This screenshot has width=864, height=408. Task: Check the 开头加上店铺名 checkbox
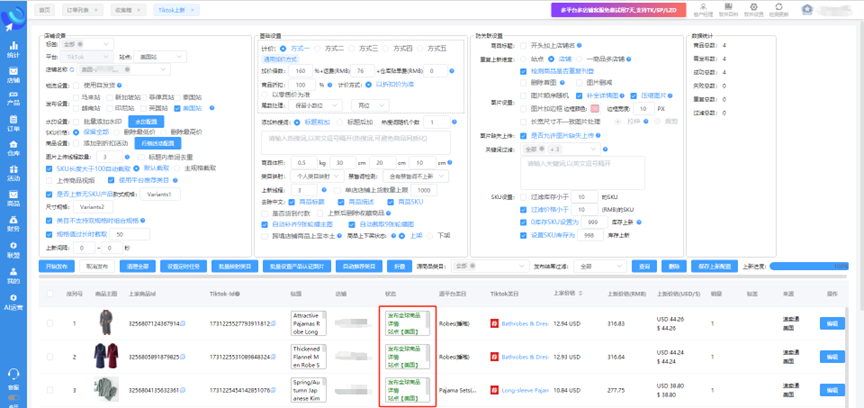(x=523, y=45)
